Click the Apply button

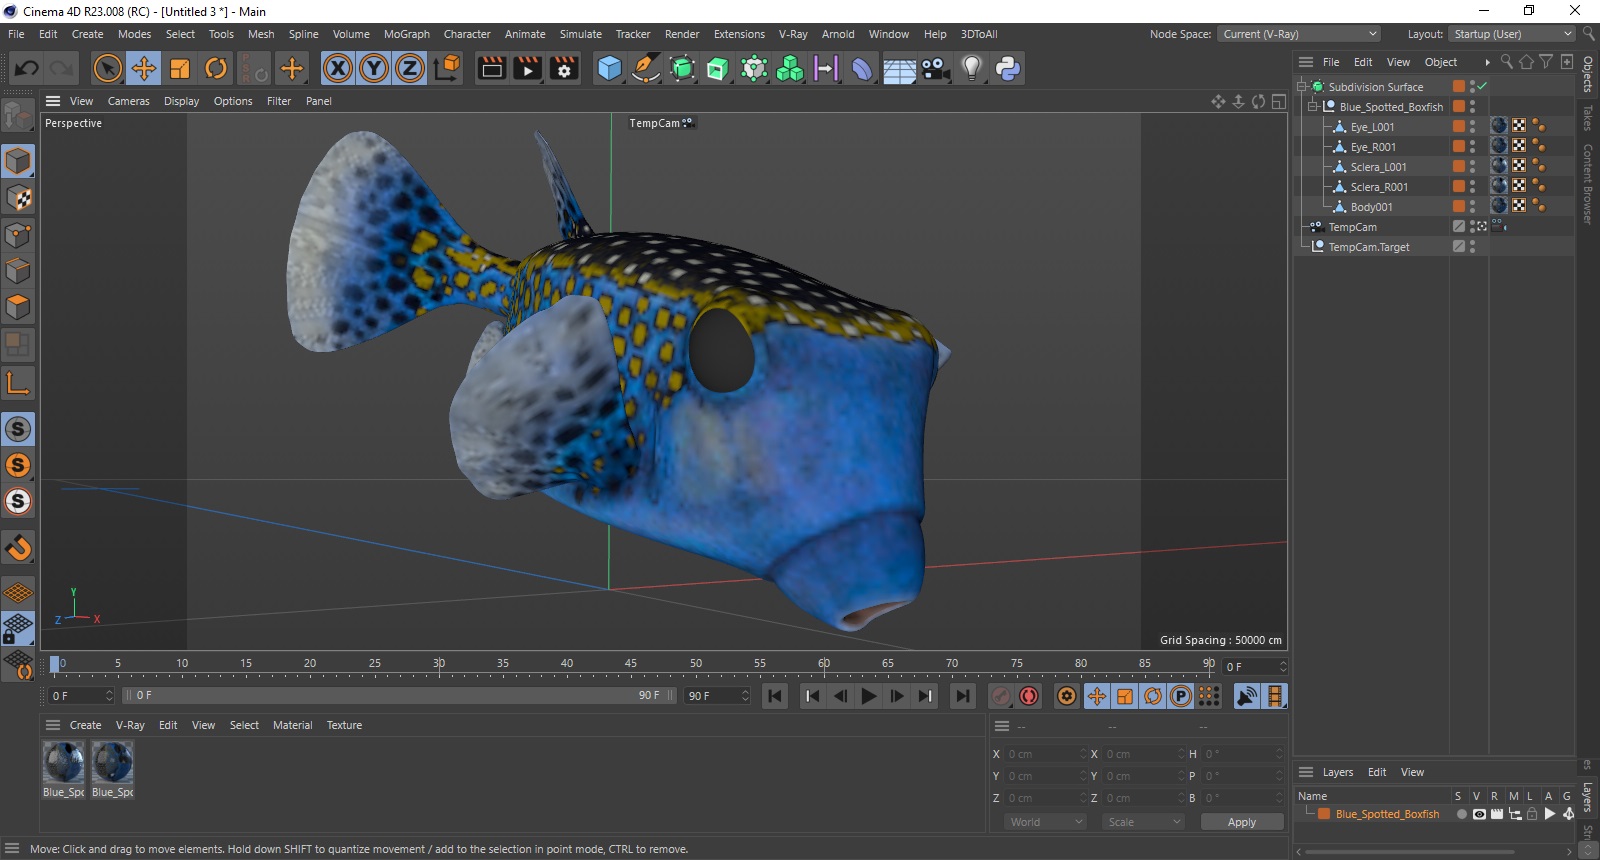point(1242,822)
